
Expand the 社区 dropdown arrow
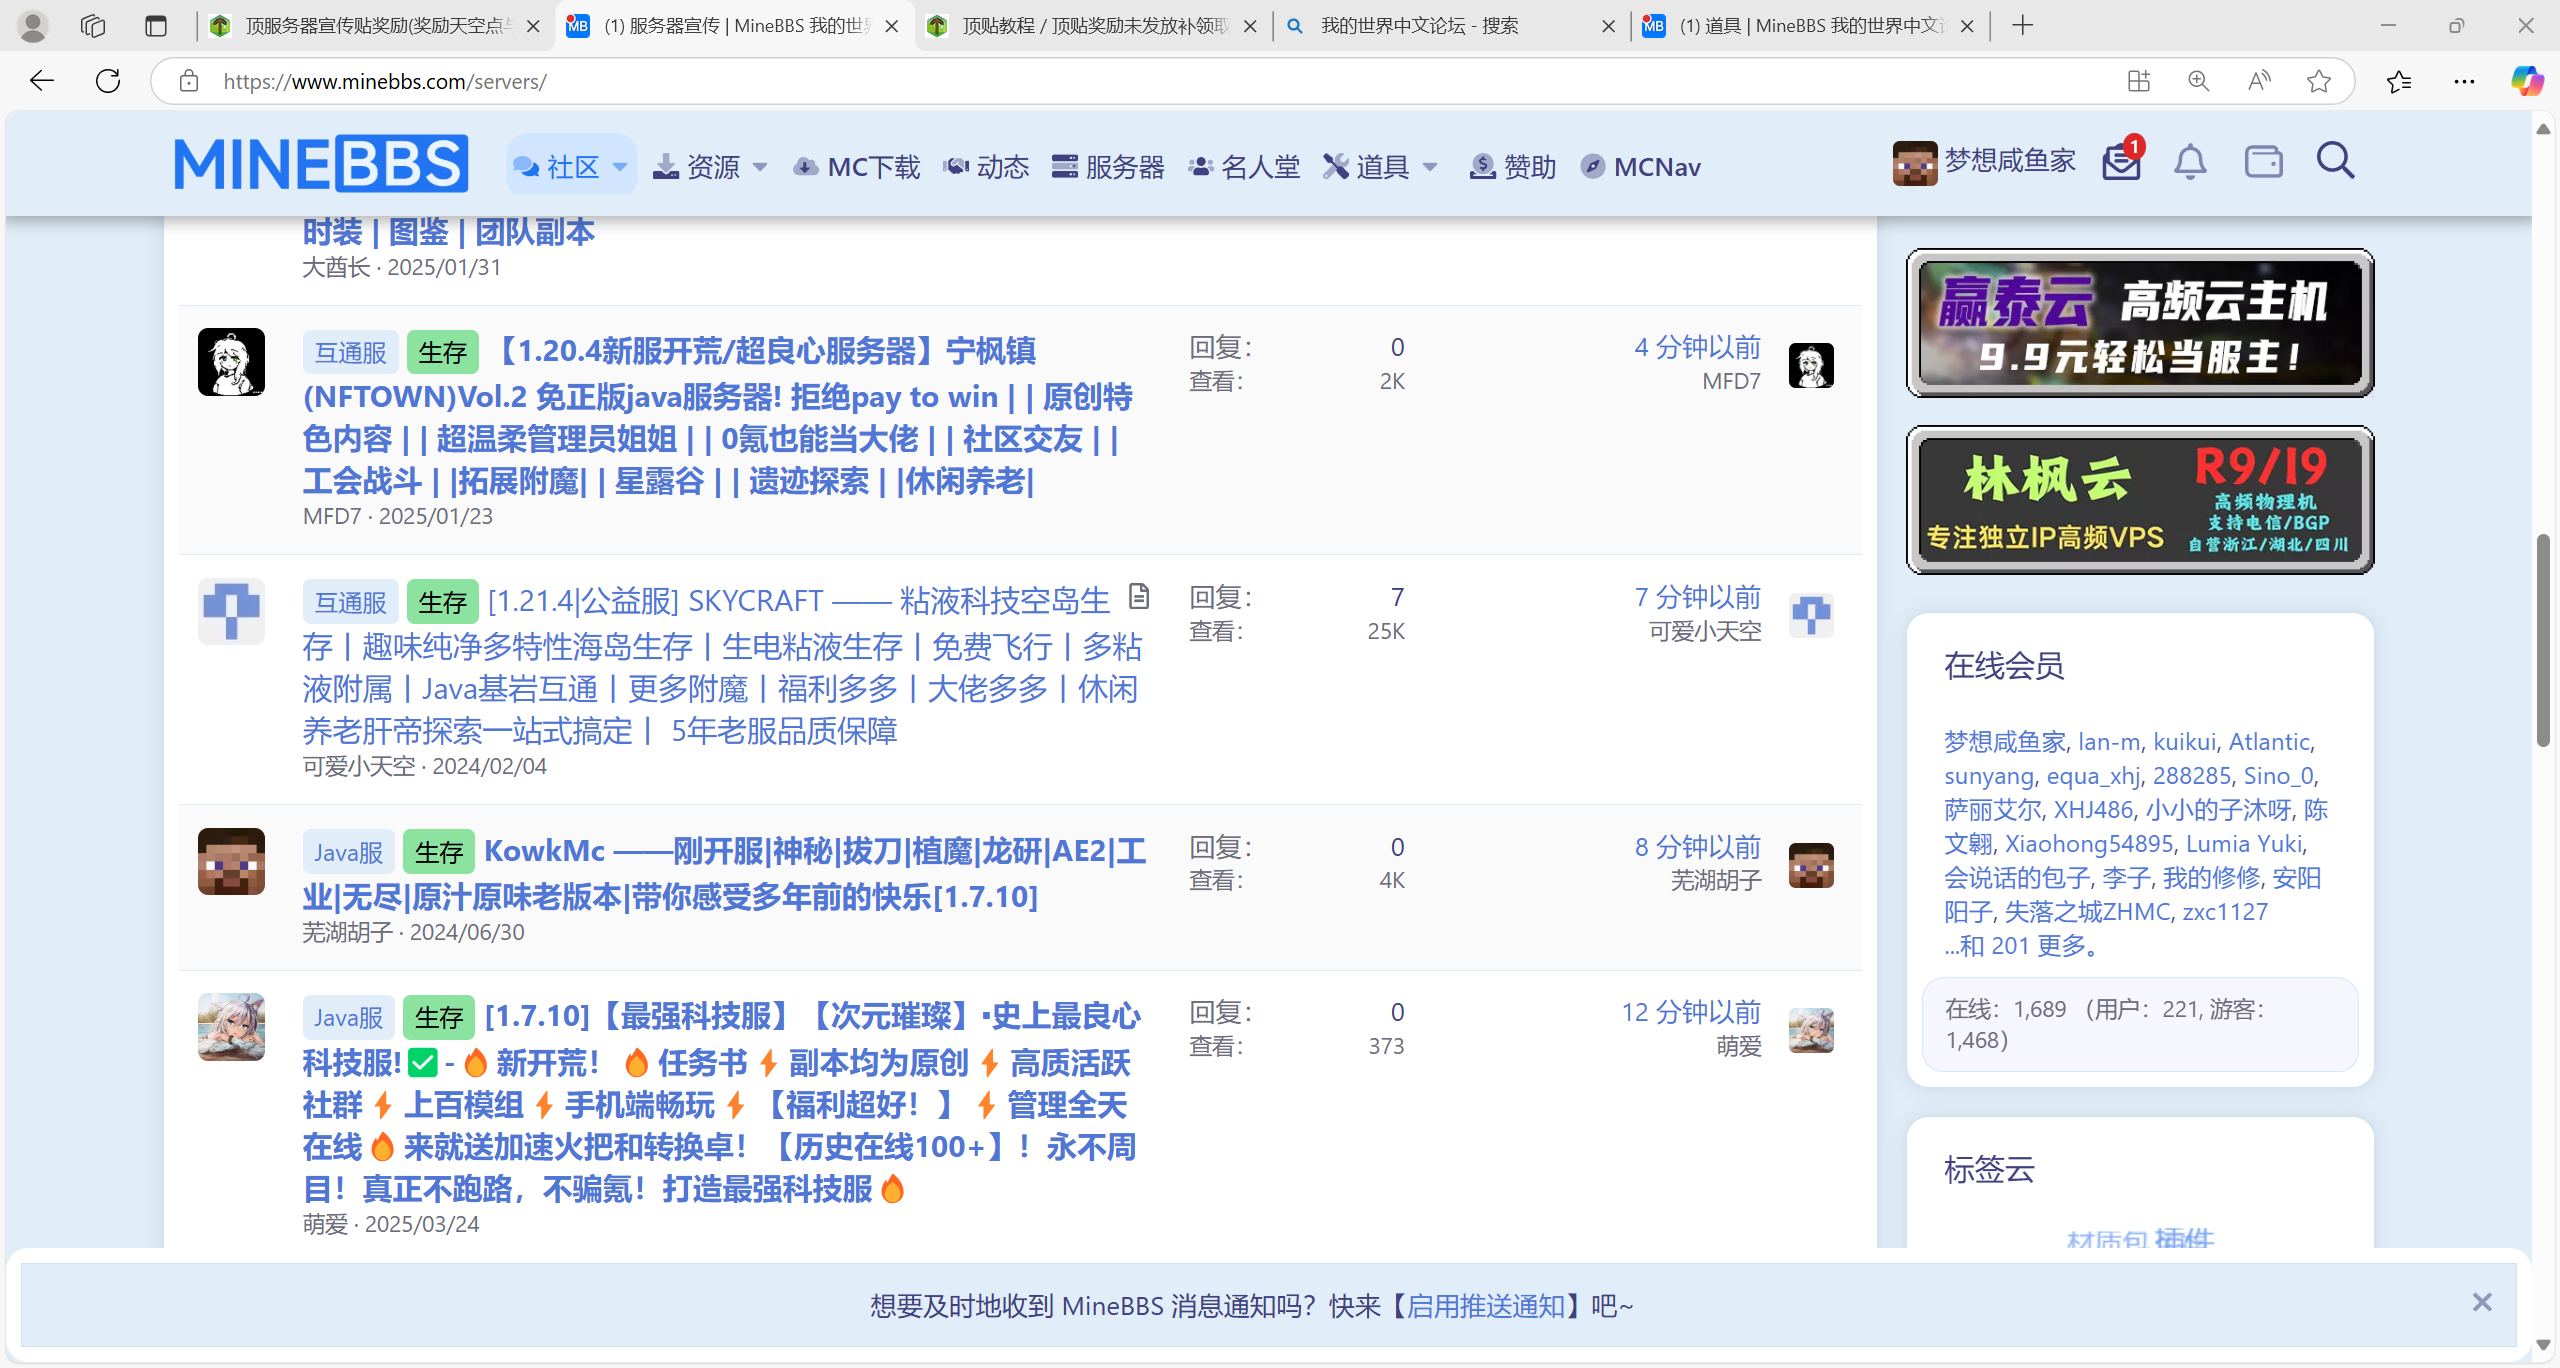click(620, 167)
